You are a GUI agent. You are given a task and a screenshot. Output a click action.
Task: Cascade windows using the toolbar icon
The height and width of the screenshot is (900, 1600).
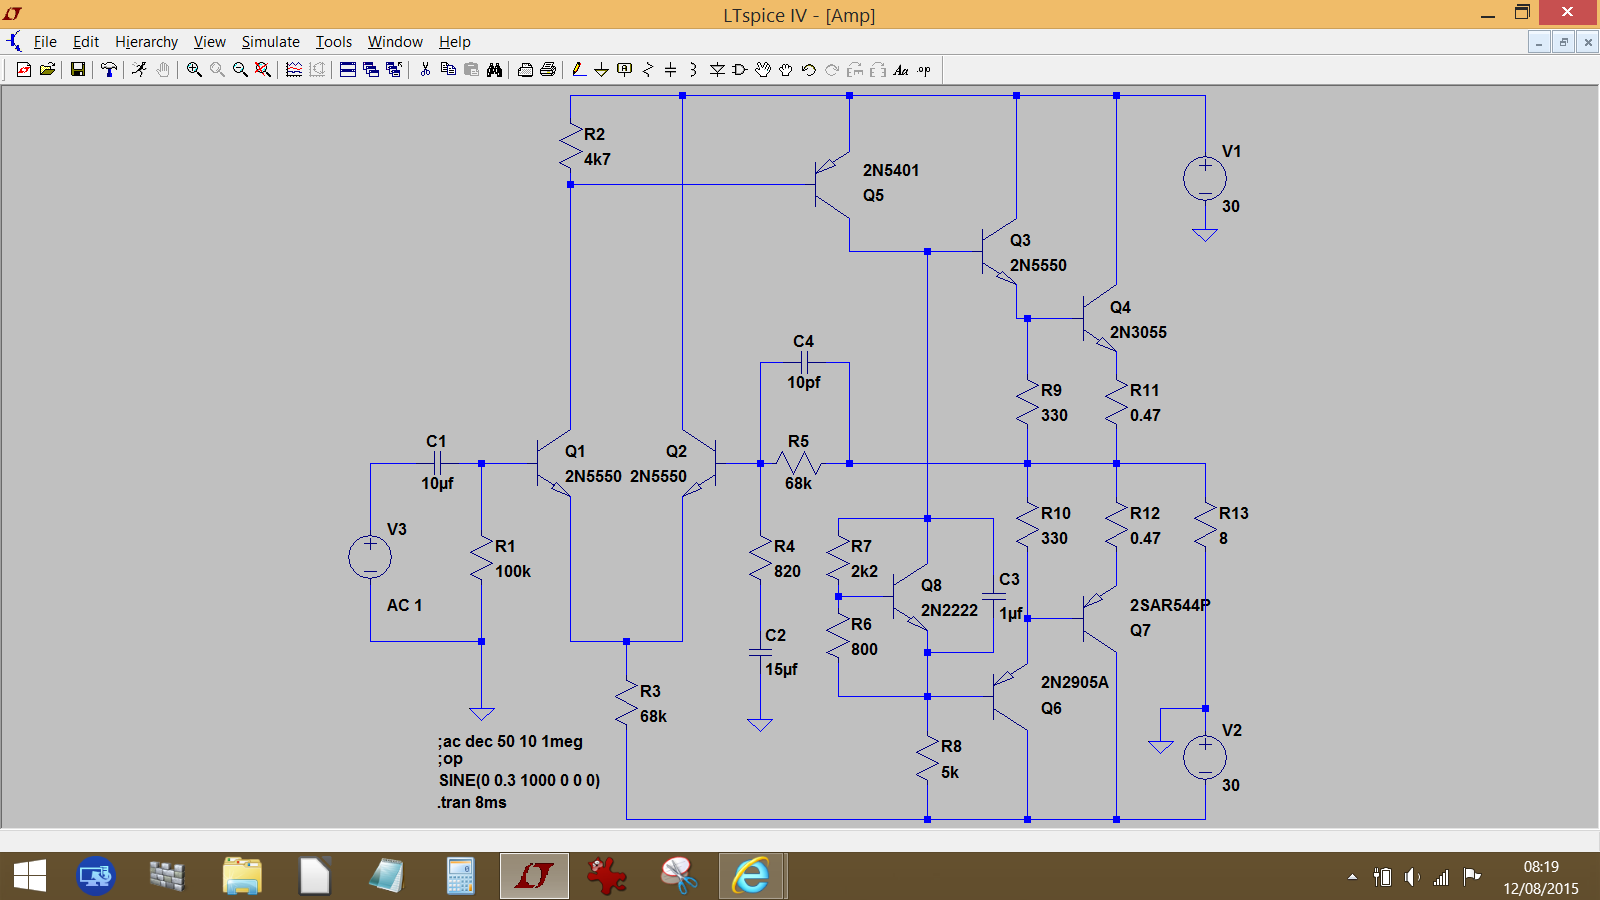pos(371,69)
